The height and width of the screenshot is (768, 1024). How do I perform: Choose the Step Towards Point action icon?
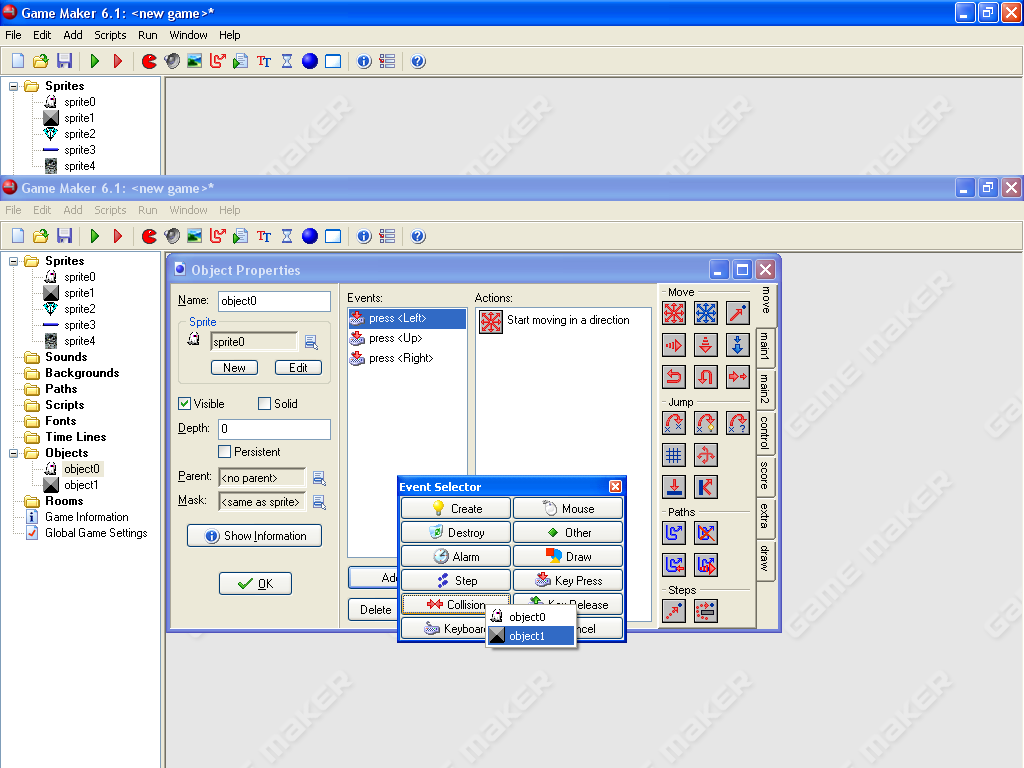pyautogui.click(x=674, y=611)
